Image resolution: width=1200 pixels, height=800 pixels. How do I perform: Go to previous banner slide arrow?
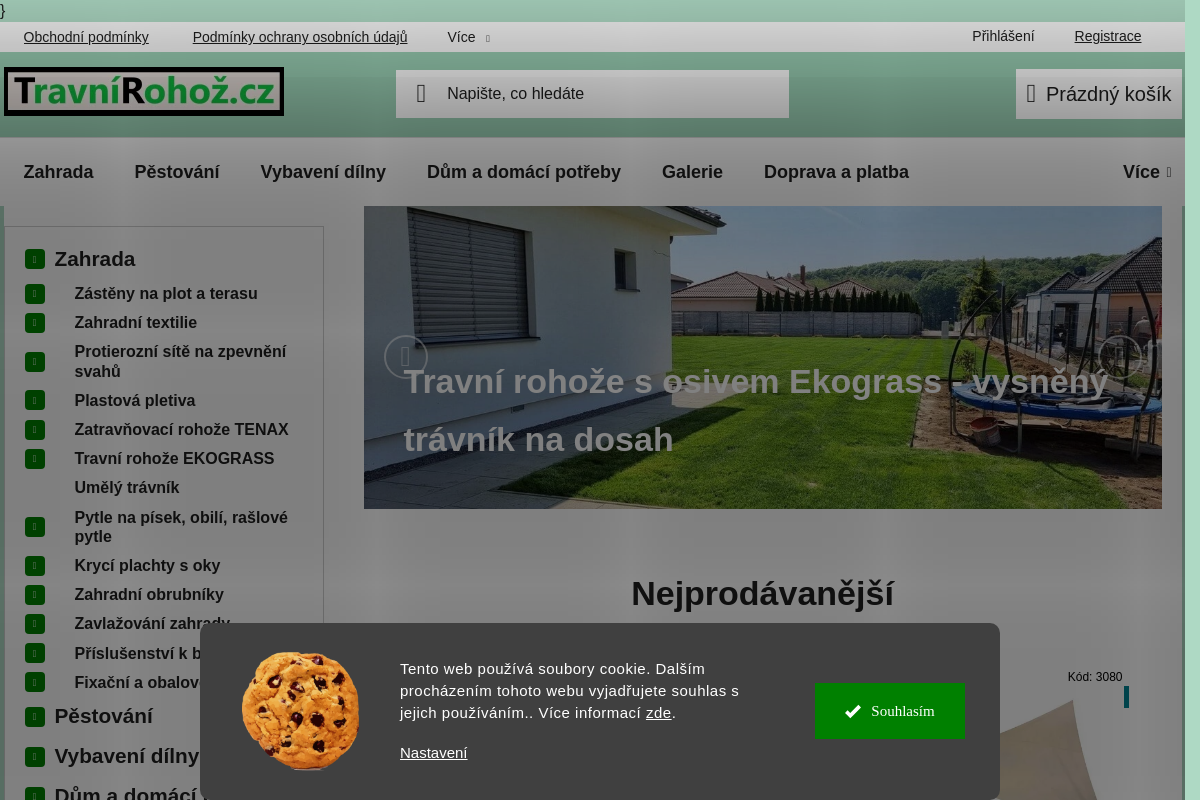[406, 357]
